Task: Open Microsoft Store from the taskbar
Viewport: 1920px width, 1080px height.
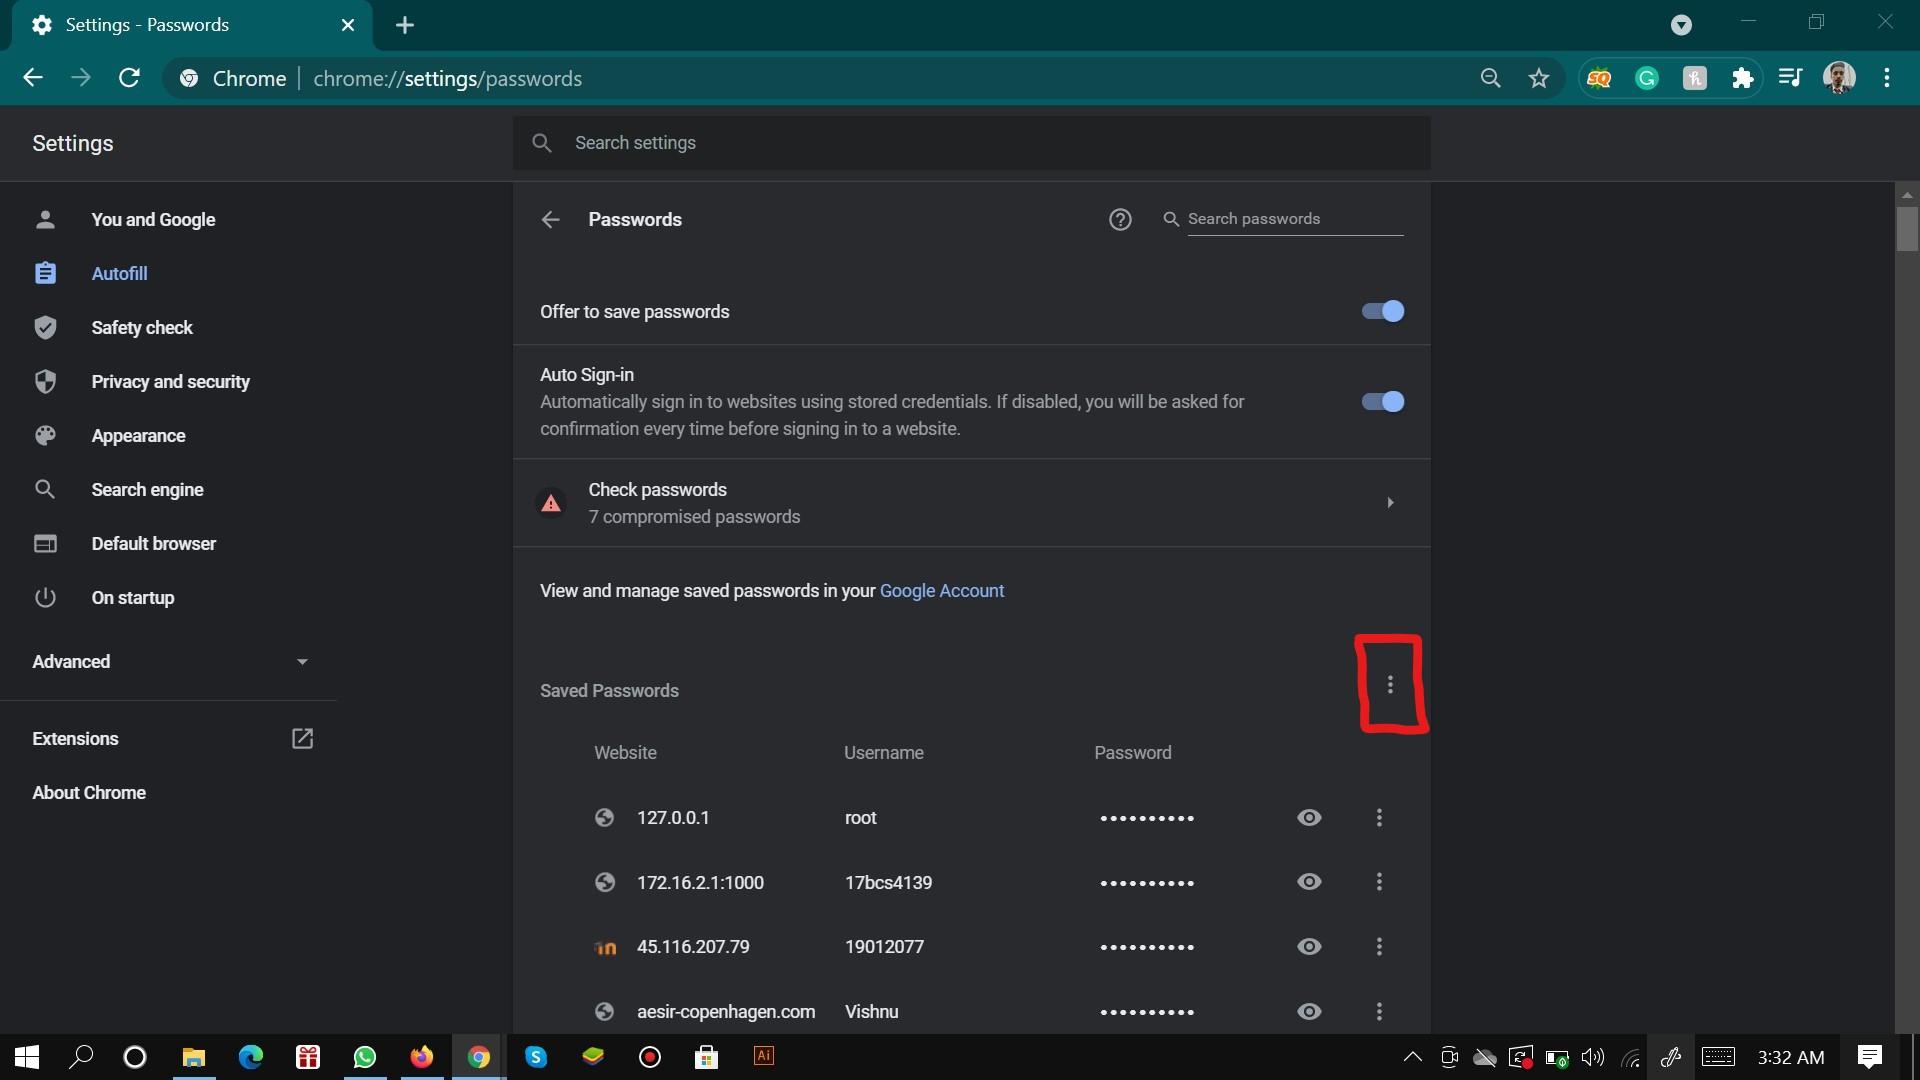Action: (707, 1057)
